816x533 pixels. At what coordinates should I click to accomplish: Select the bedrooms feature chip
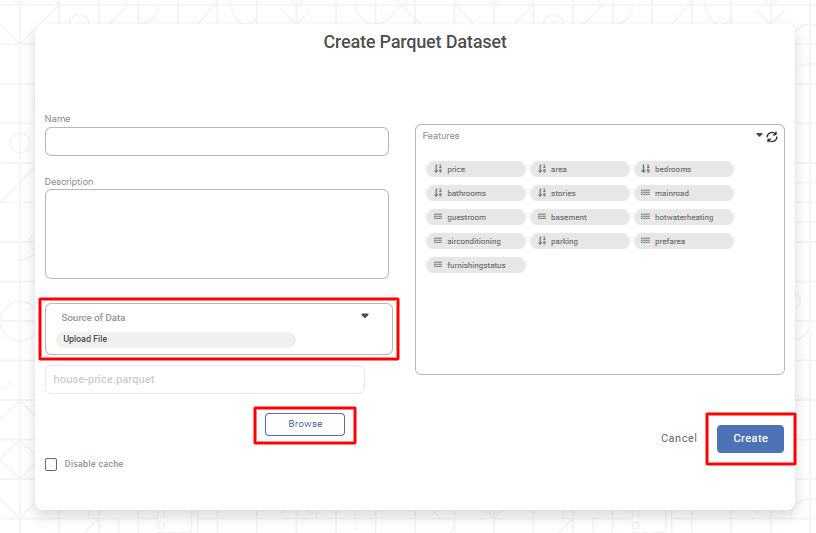(684, 169)
